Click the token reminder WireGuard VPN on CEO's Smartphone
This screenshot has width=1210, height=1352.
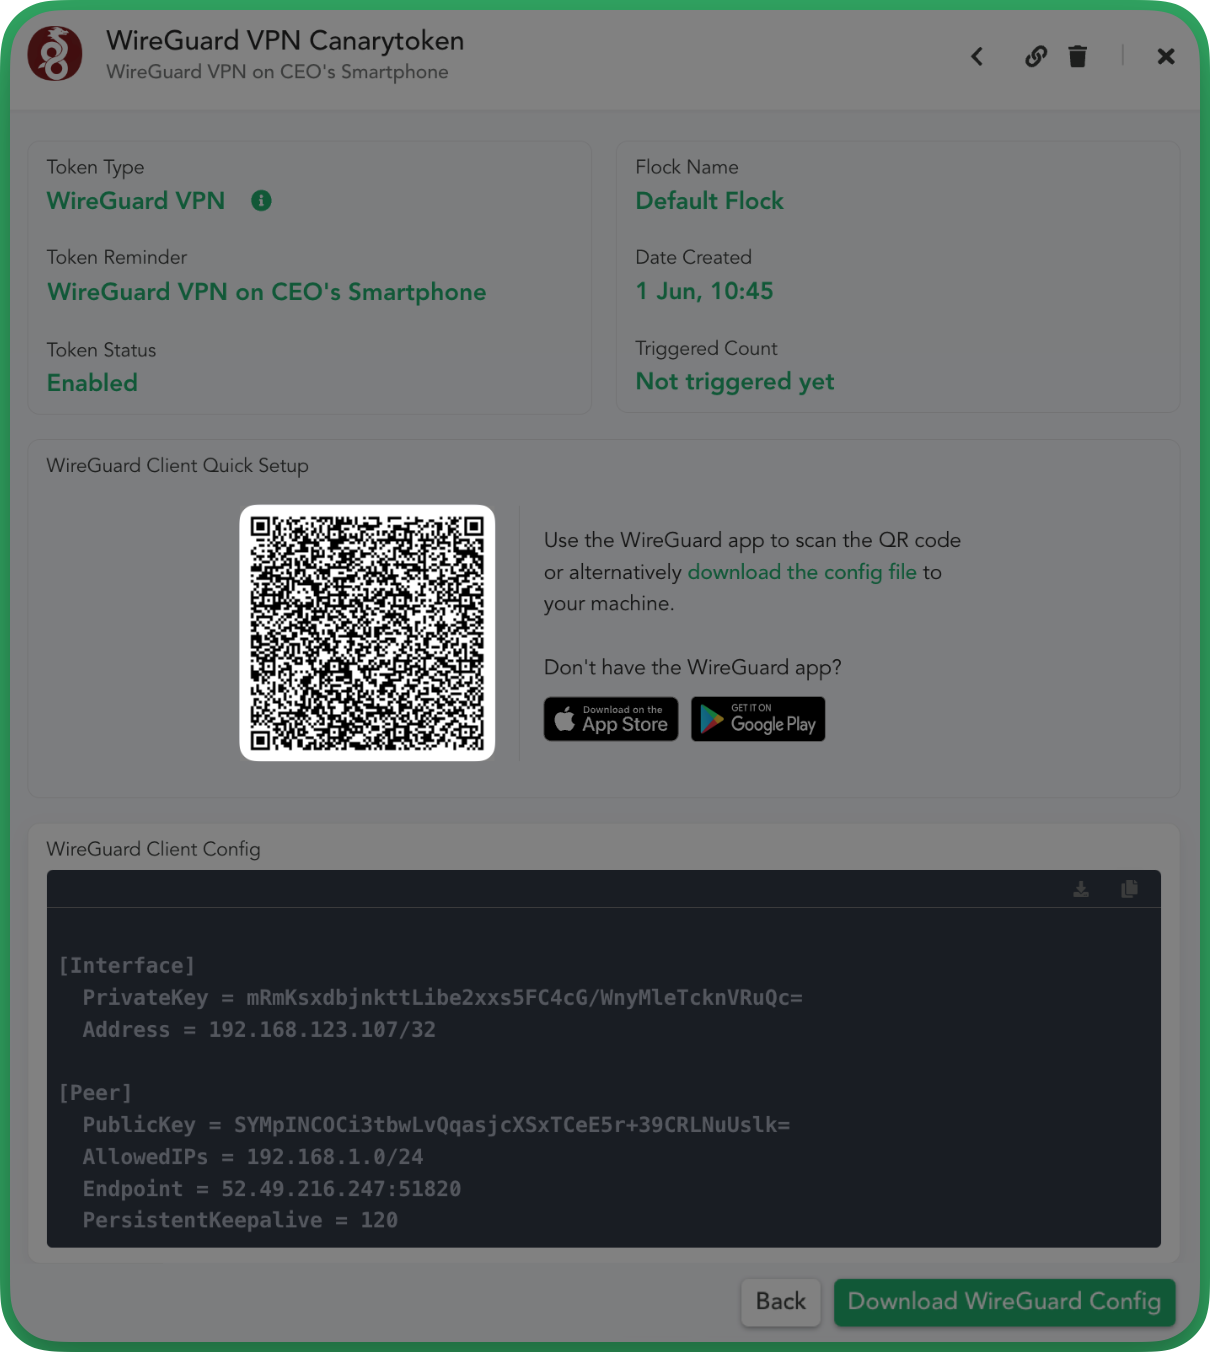tap(267, 292)
